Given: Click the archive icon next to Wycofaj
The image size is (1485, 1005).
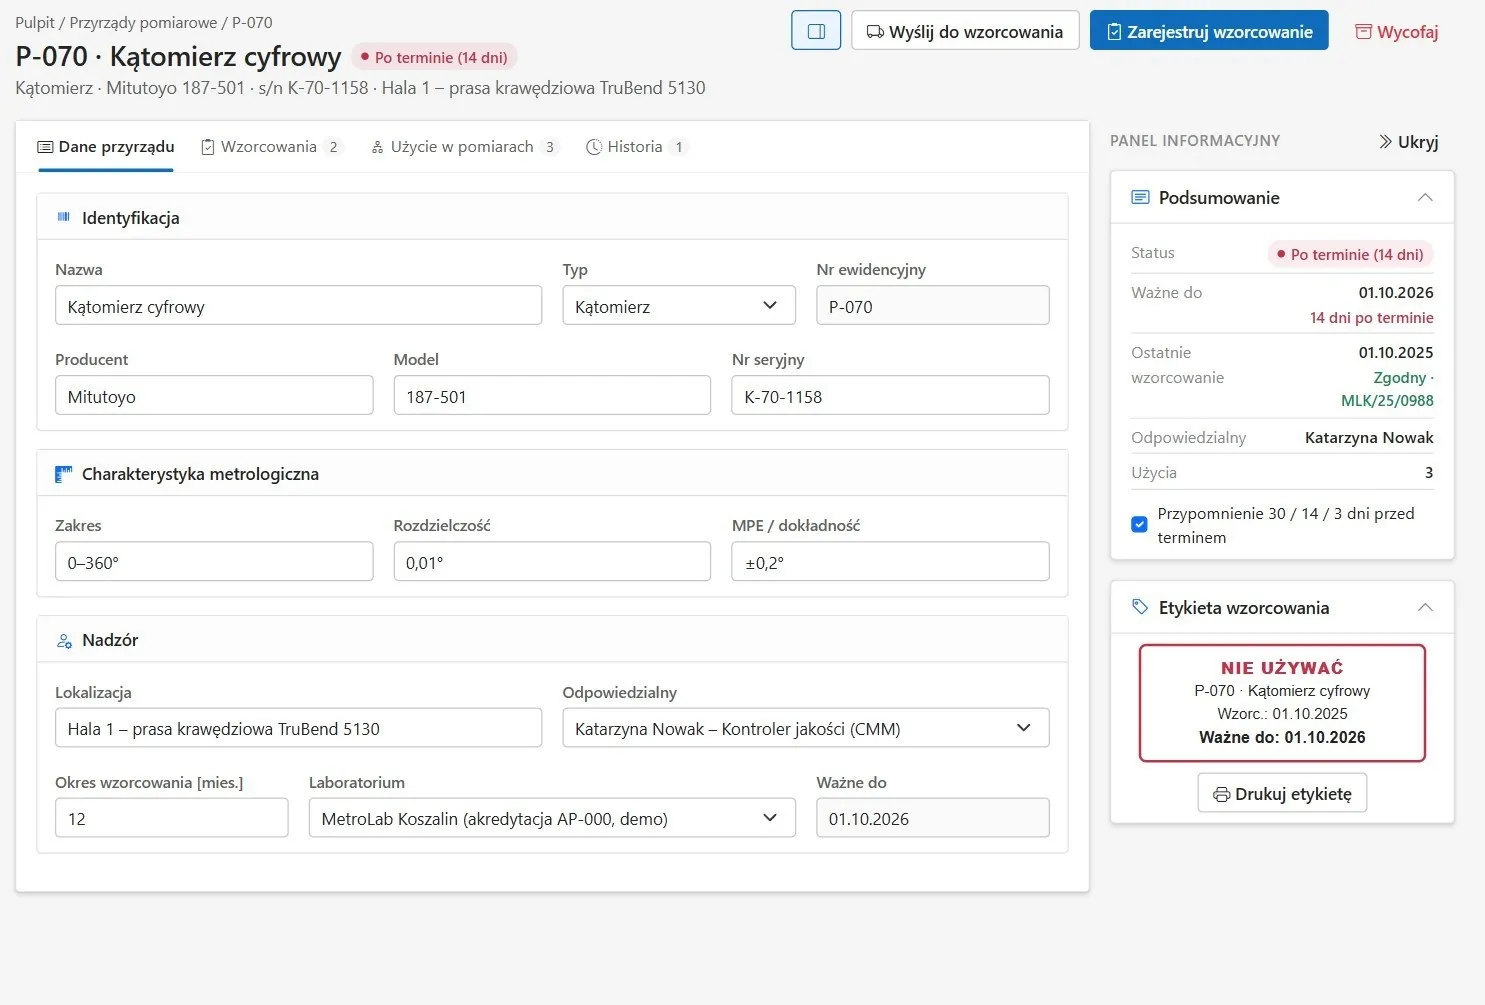Looking at the screenshot, I should 1363,32.
